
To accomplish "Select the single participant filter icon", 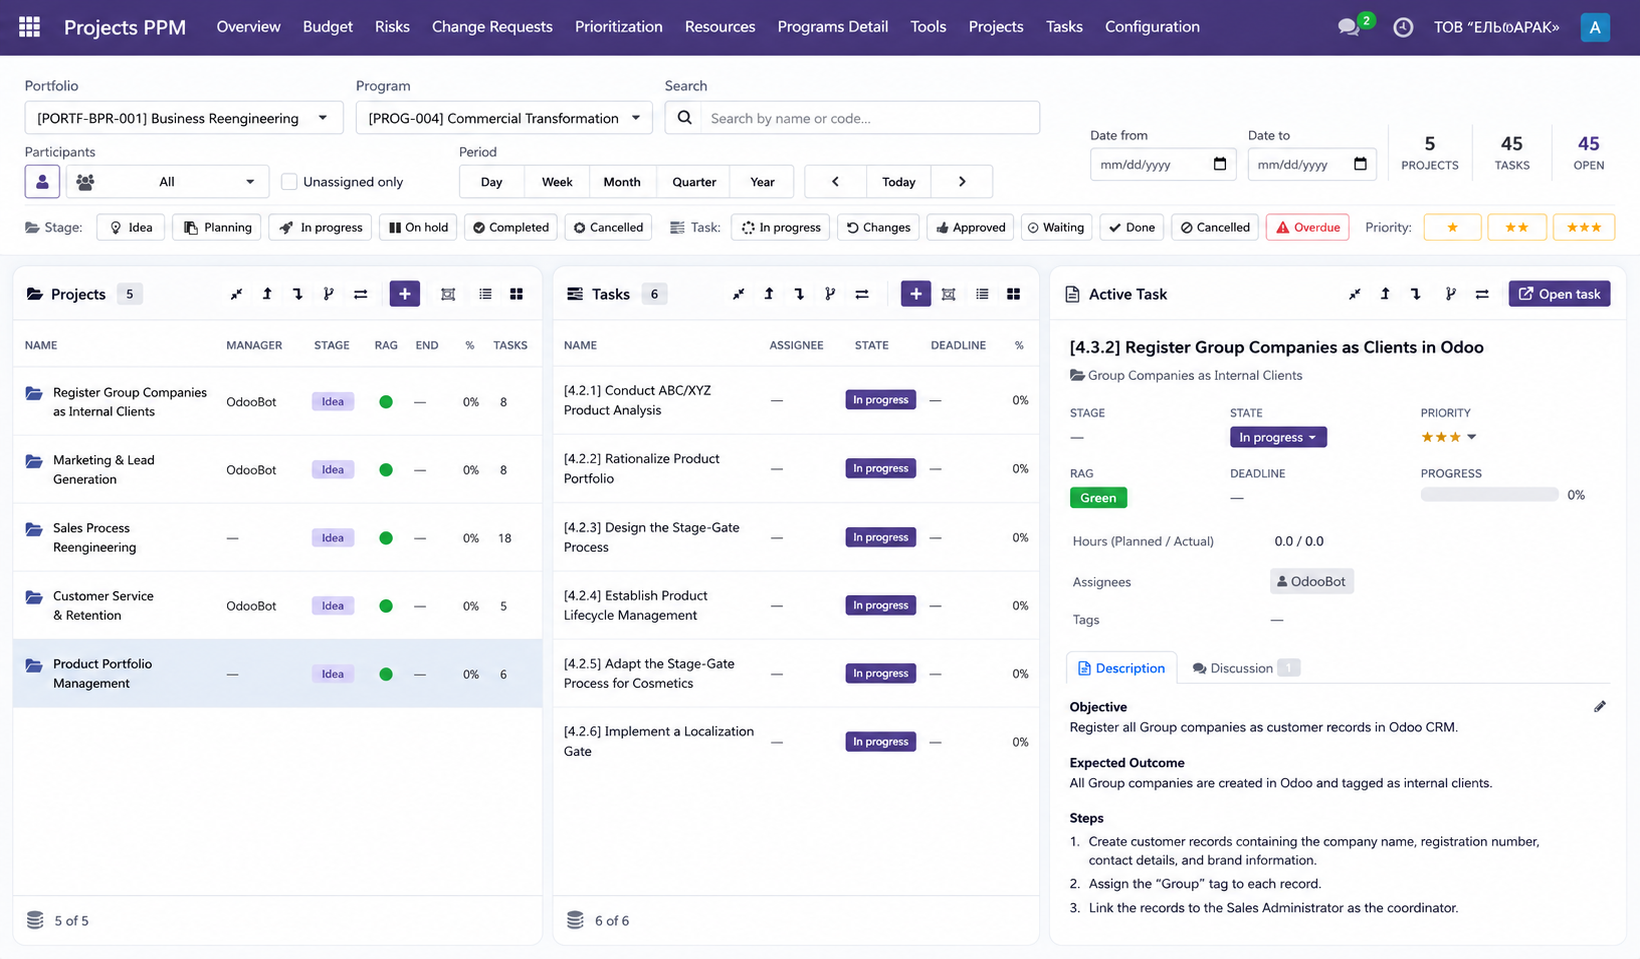I will (x=42, y=182).
